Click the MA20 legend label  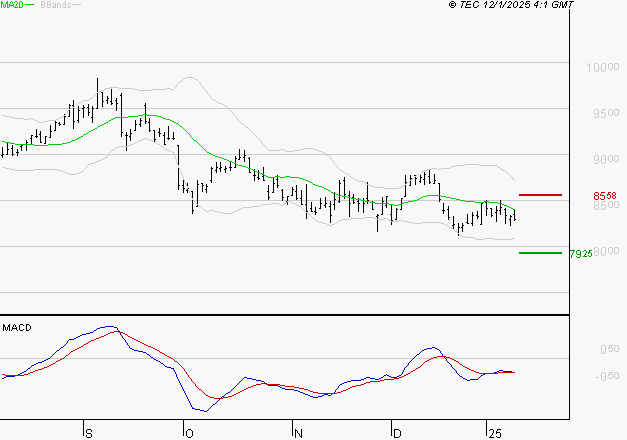10,6
